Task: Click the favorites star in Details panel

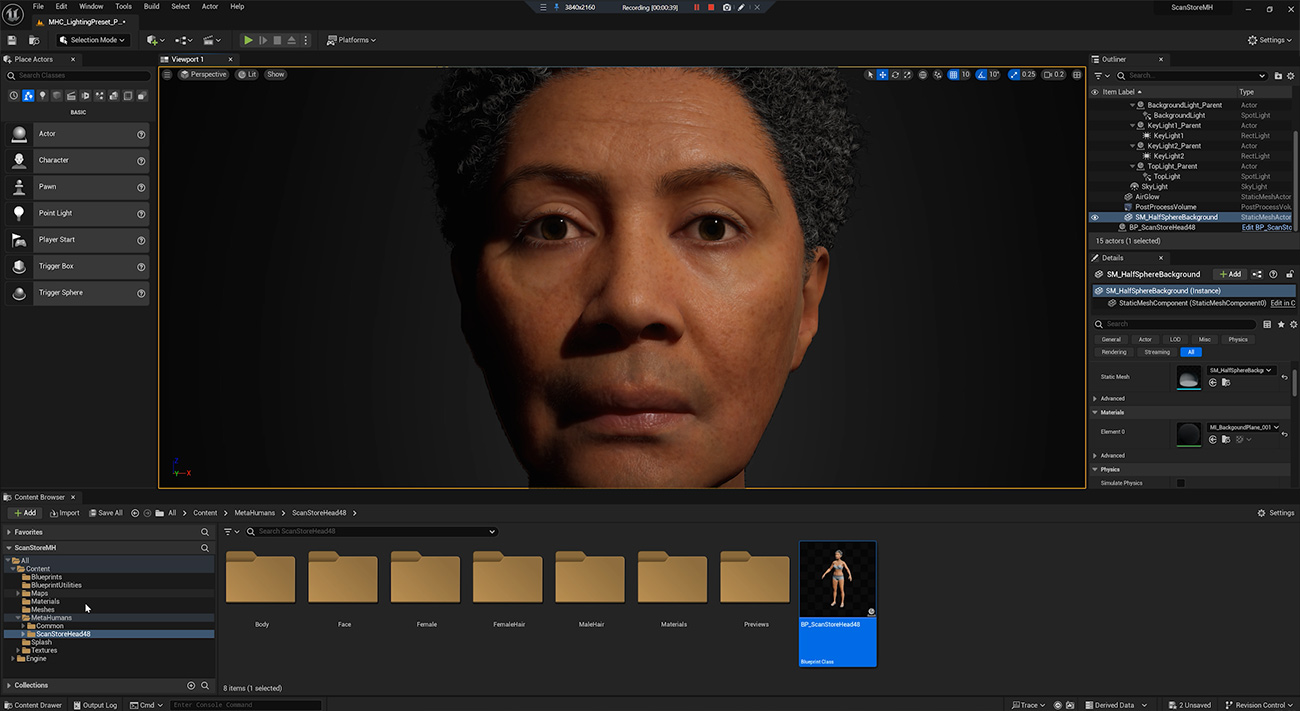Action: click(x=1281, y=324)
